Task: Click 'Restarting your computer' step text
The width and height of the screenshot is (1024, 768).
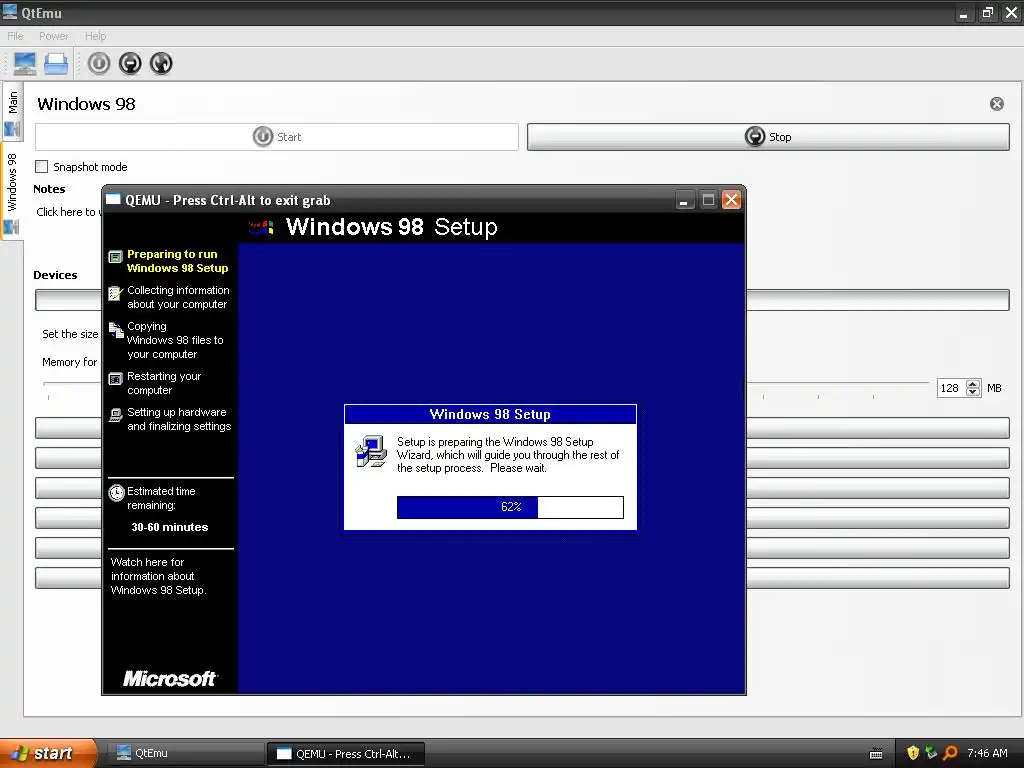Action: coord(164,383)
